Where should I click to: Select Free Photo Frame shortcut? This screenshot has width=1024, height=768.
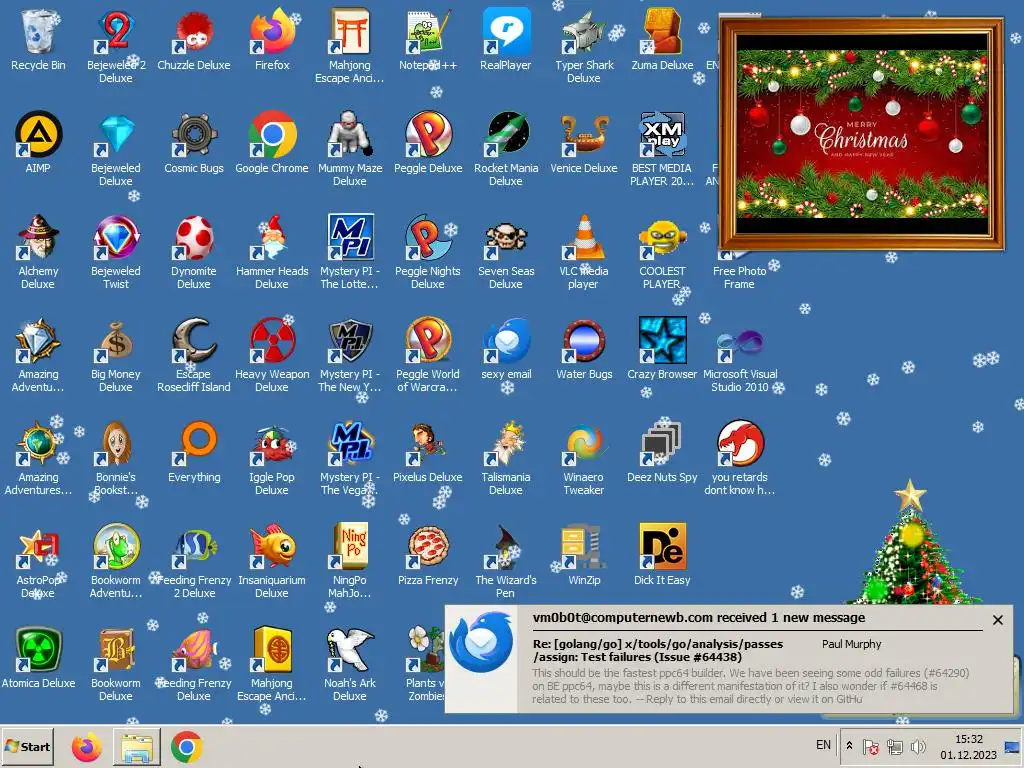739,270
